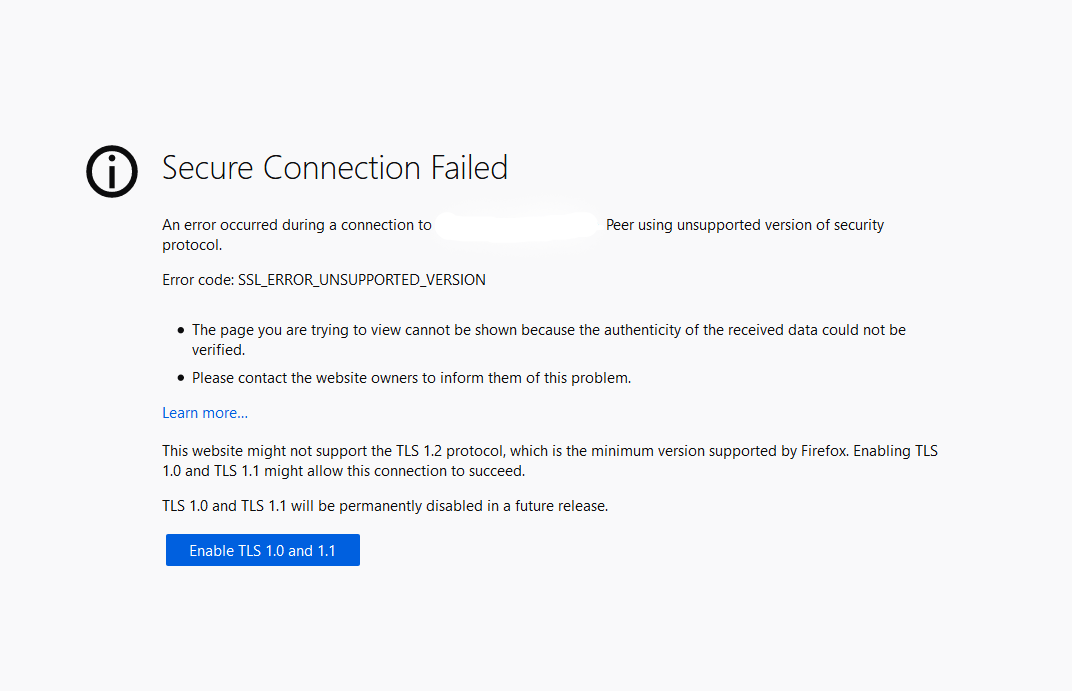The height and width of the screenshot is (691, 1072).
Task: Click the bullet asking to contact website owners
Action: 410,377
